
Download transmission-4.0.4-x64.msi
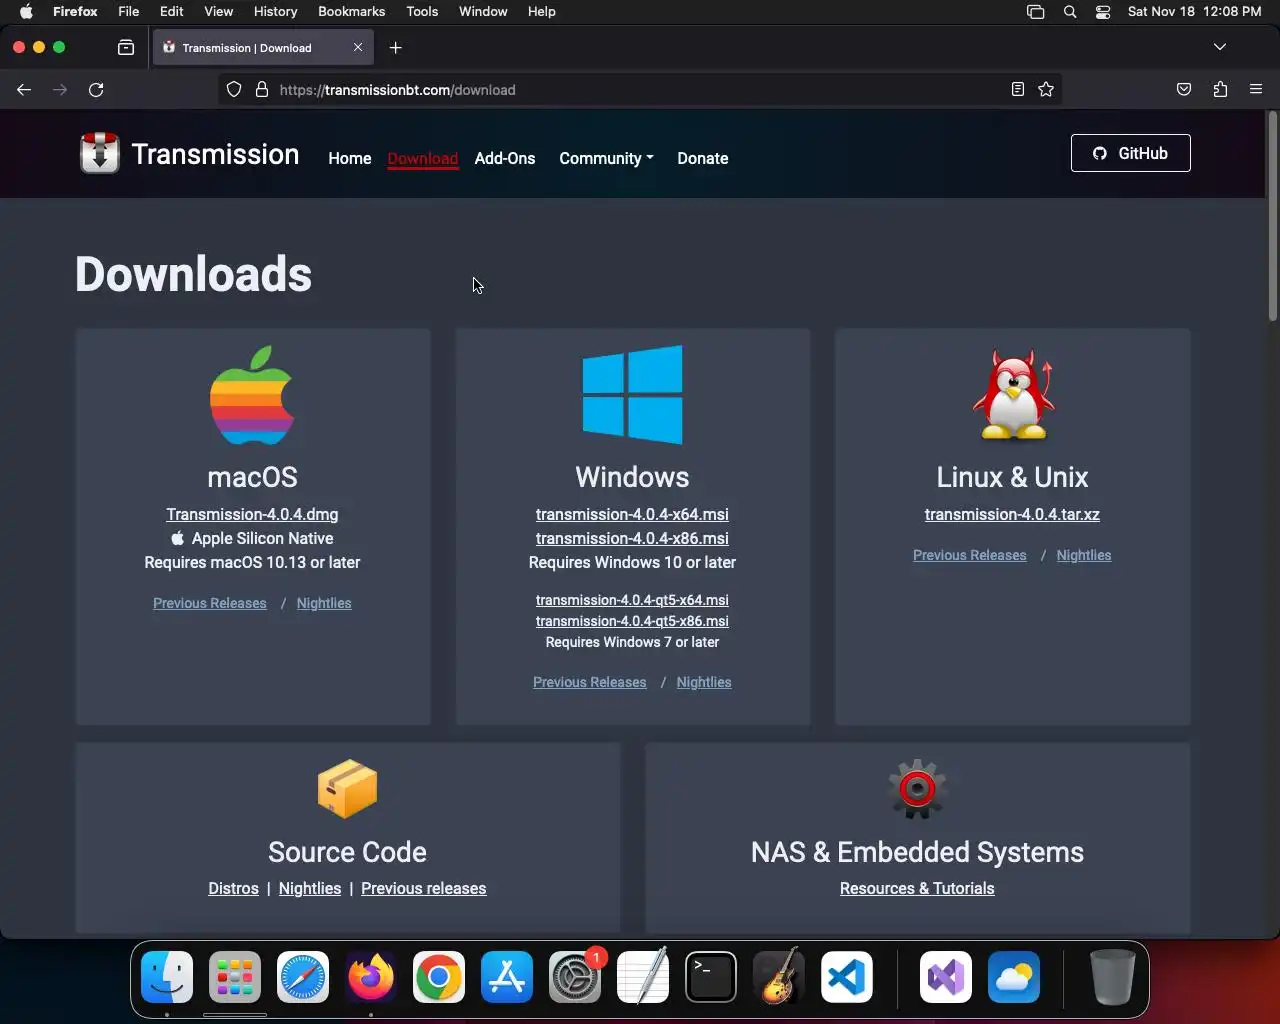(x=632, y=514)
